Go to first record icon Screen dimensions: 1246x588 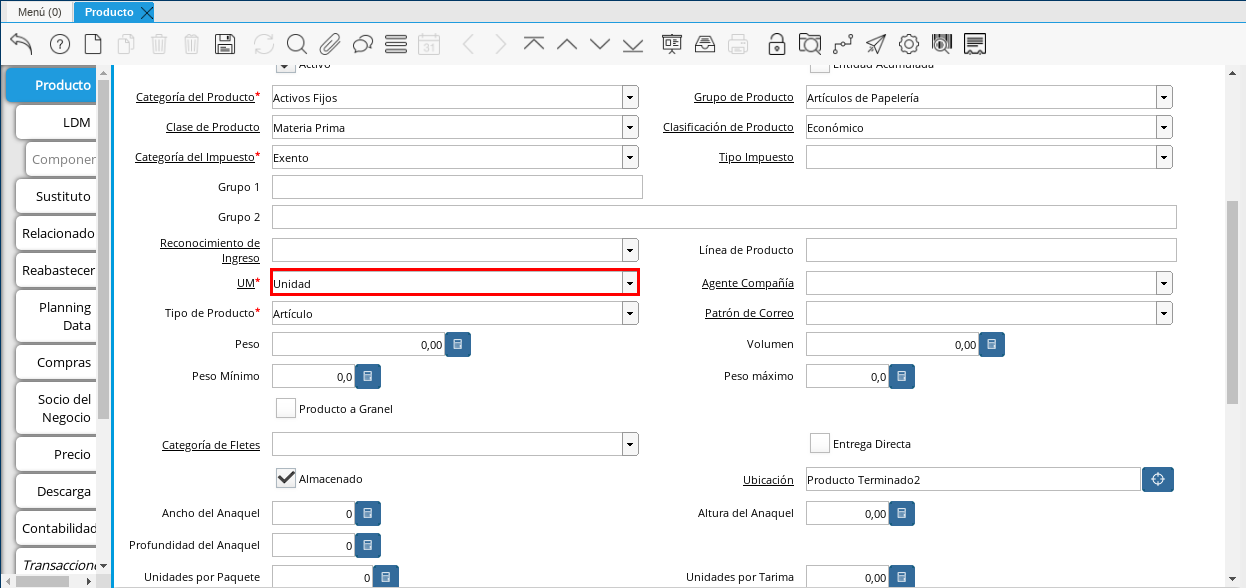click(534, 44)
